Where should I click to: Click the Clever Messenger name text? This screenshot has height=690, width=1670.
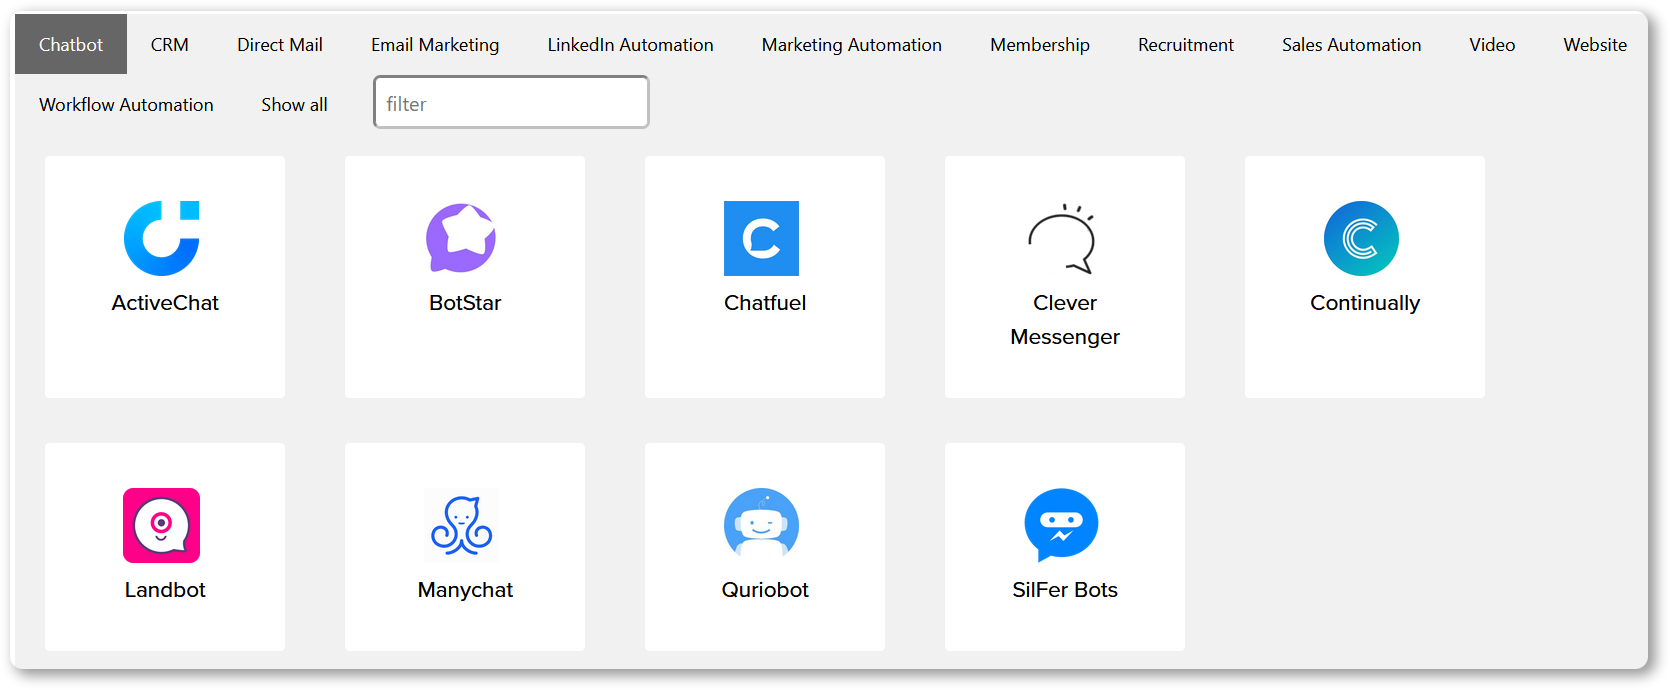(1065, 320)
